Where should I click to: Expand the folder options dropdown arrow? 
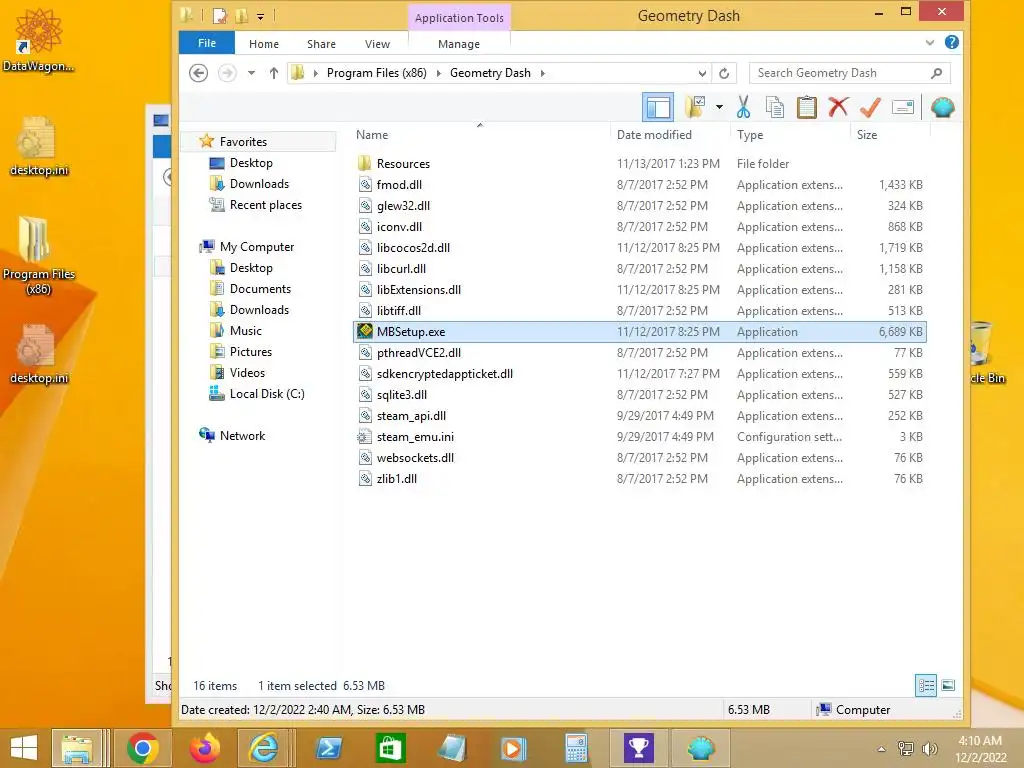coord(719,107)
